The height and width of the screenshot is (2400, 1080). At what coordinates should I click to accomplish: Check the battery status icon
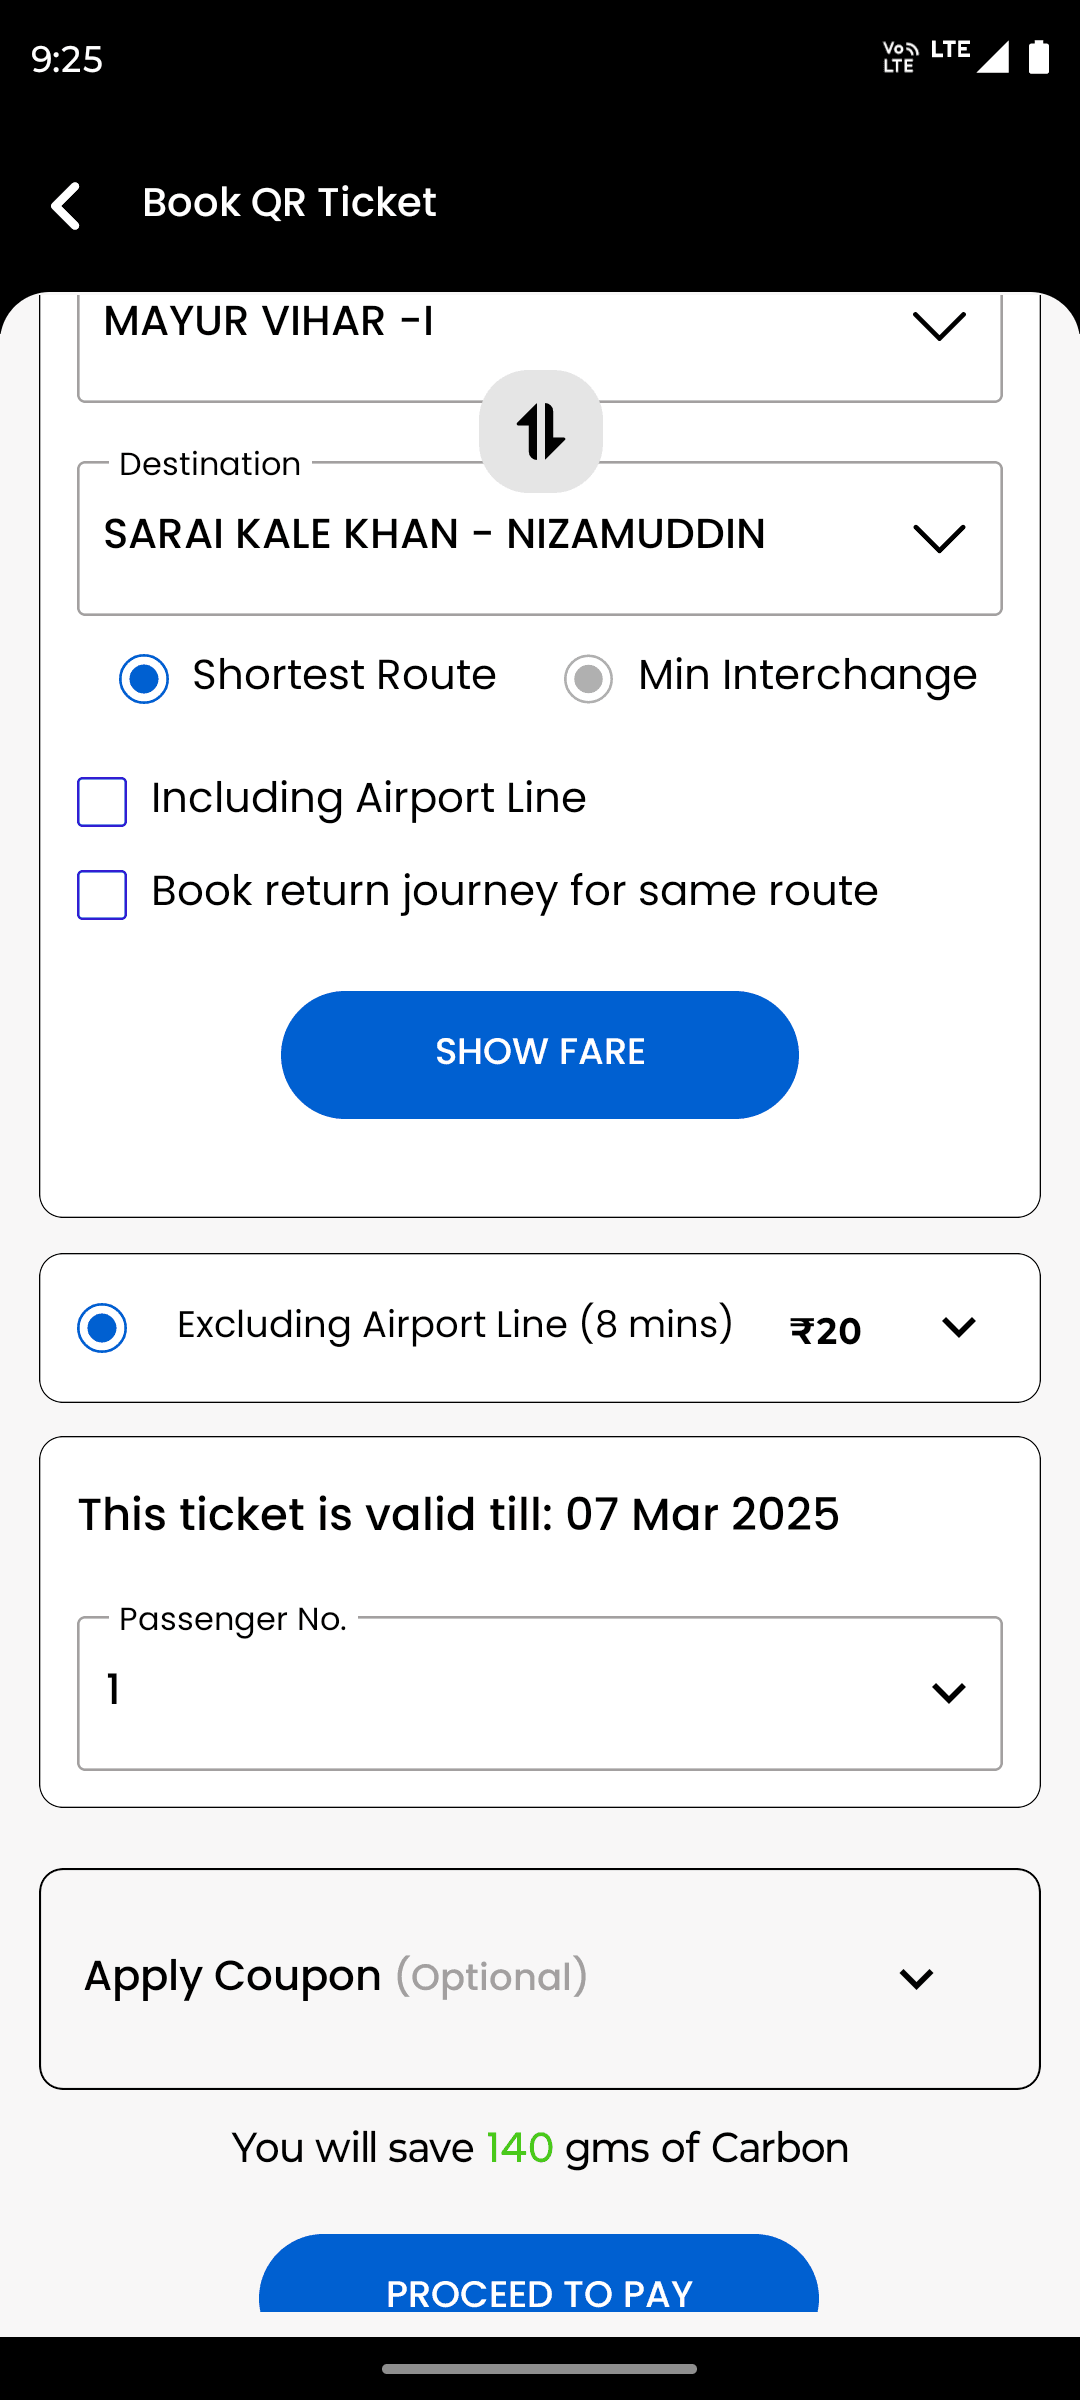point(1039,57)
